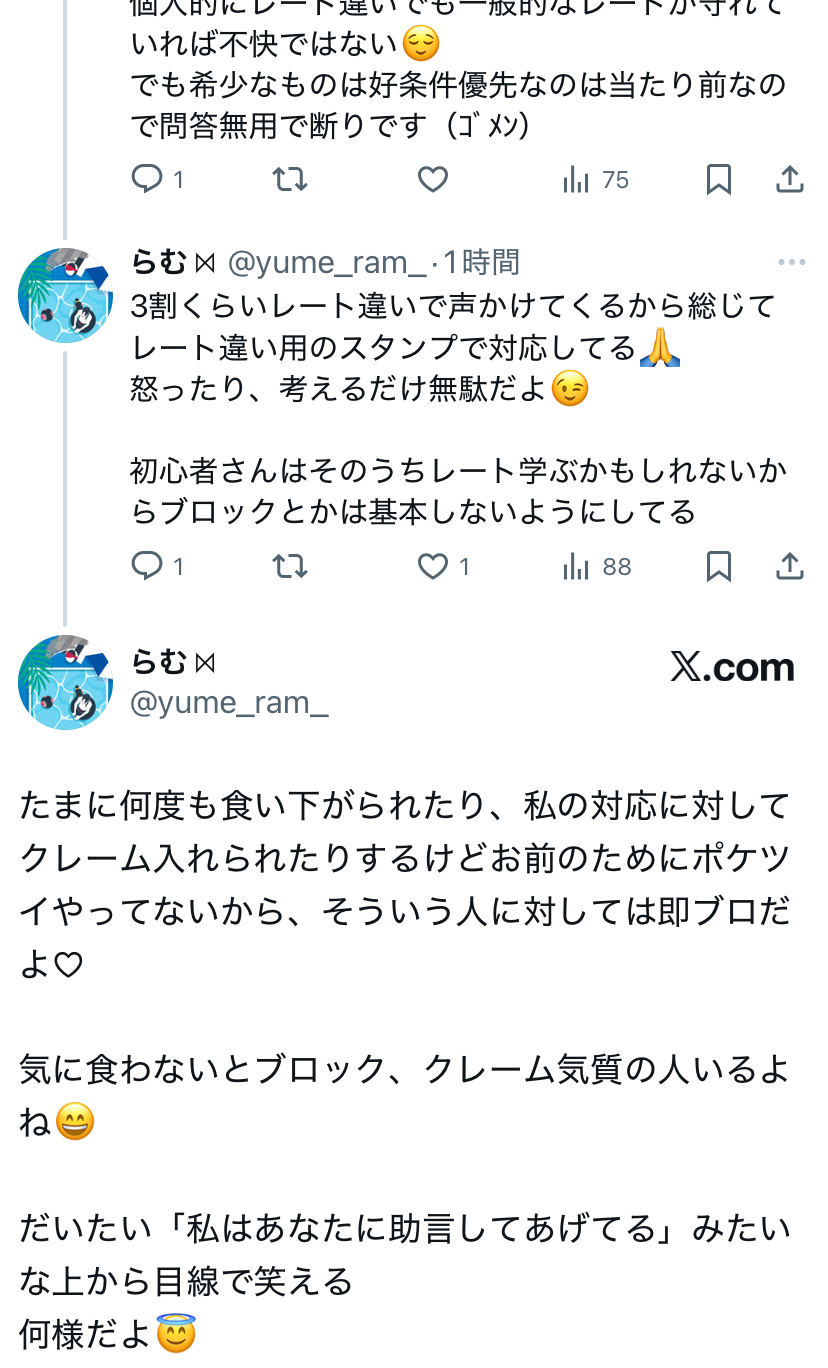View analytics showing 88 views
828x1368 pixels.
tap(597, 567)
